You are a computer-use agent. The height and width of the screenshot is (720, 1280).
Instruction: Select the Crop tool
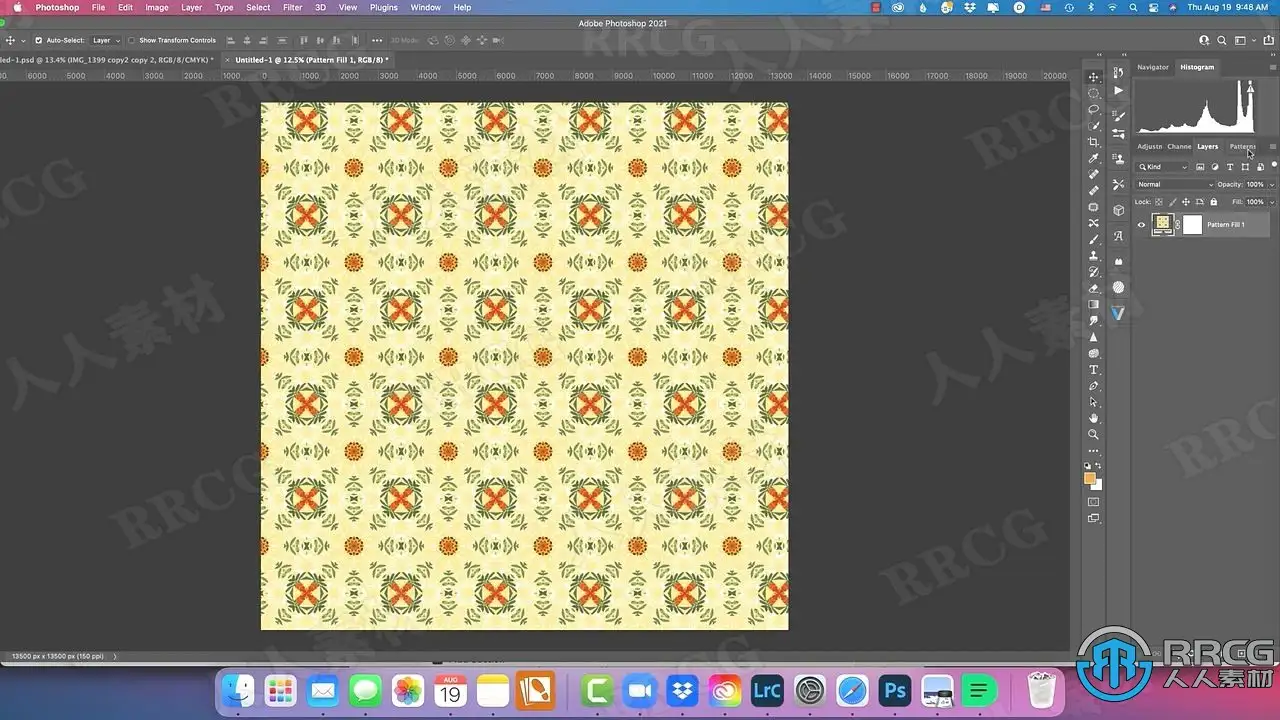pos(1093,142)
